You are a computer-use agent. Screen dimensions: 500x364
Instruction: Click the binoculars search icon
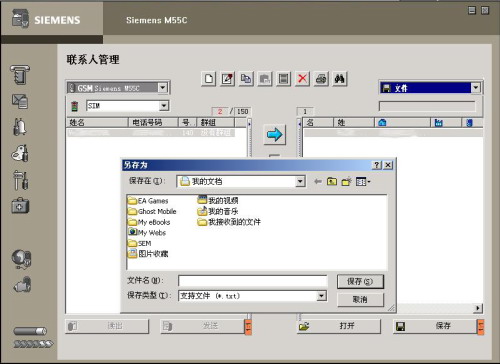point(340,79)
